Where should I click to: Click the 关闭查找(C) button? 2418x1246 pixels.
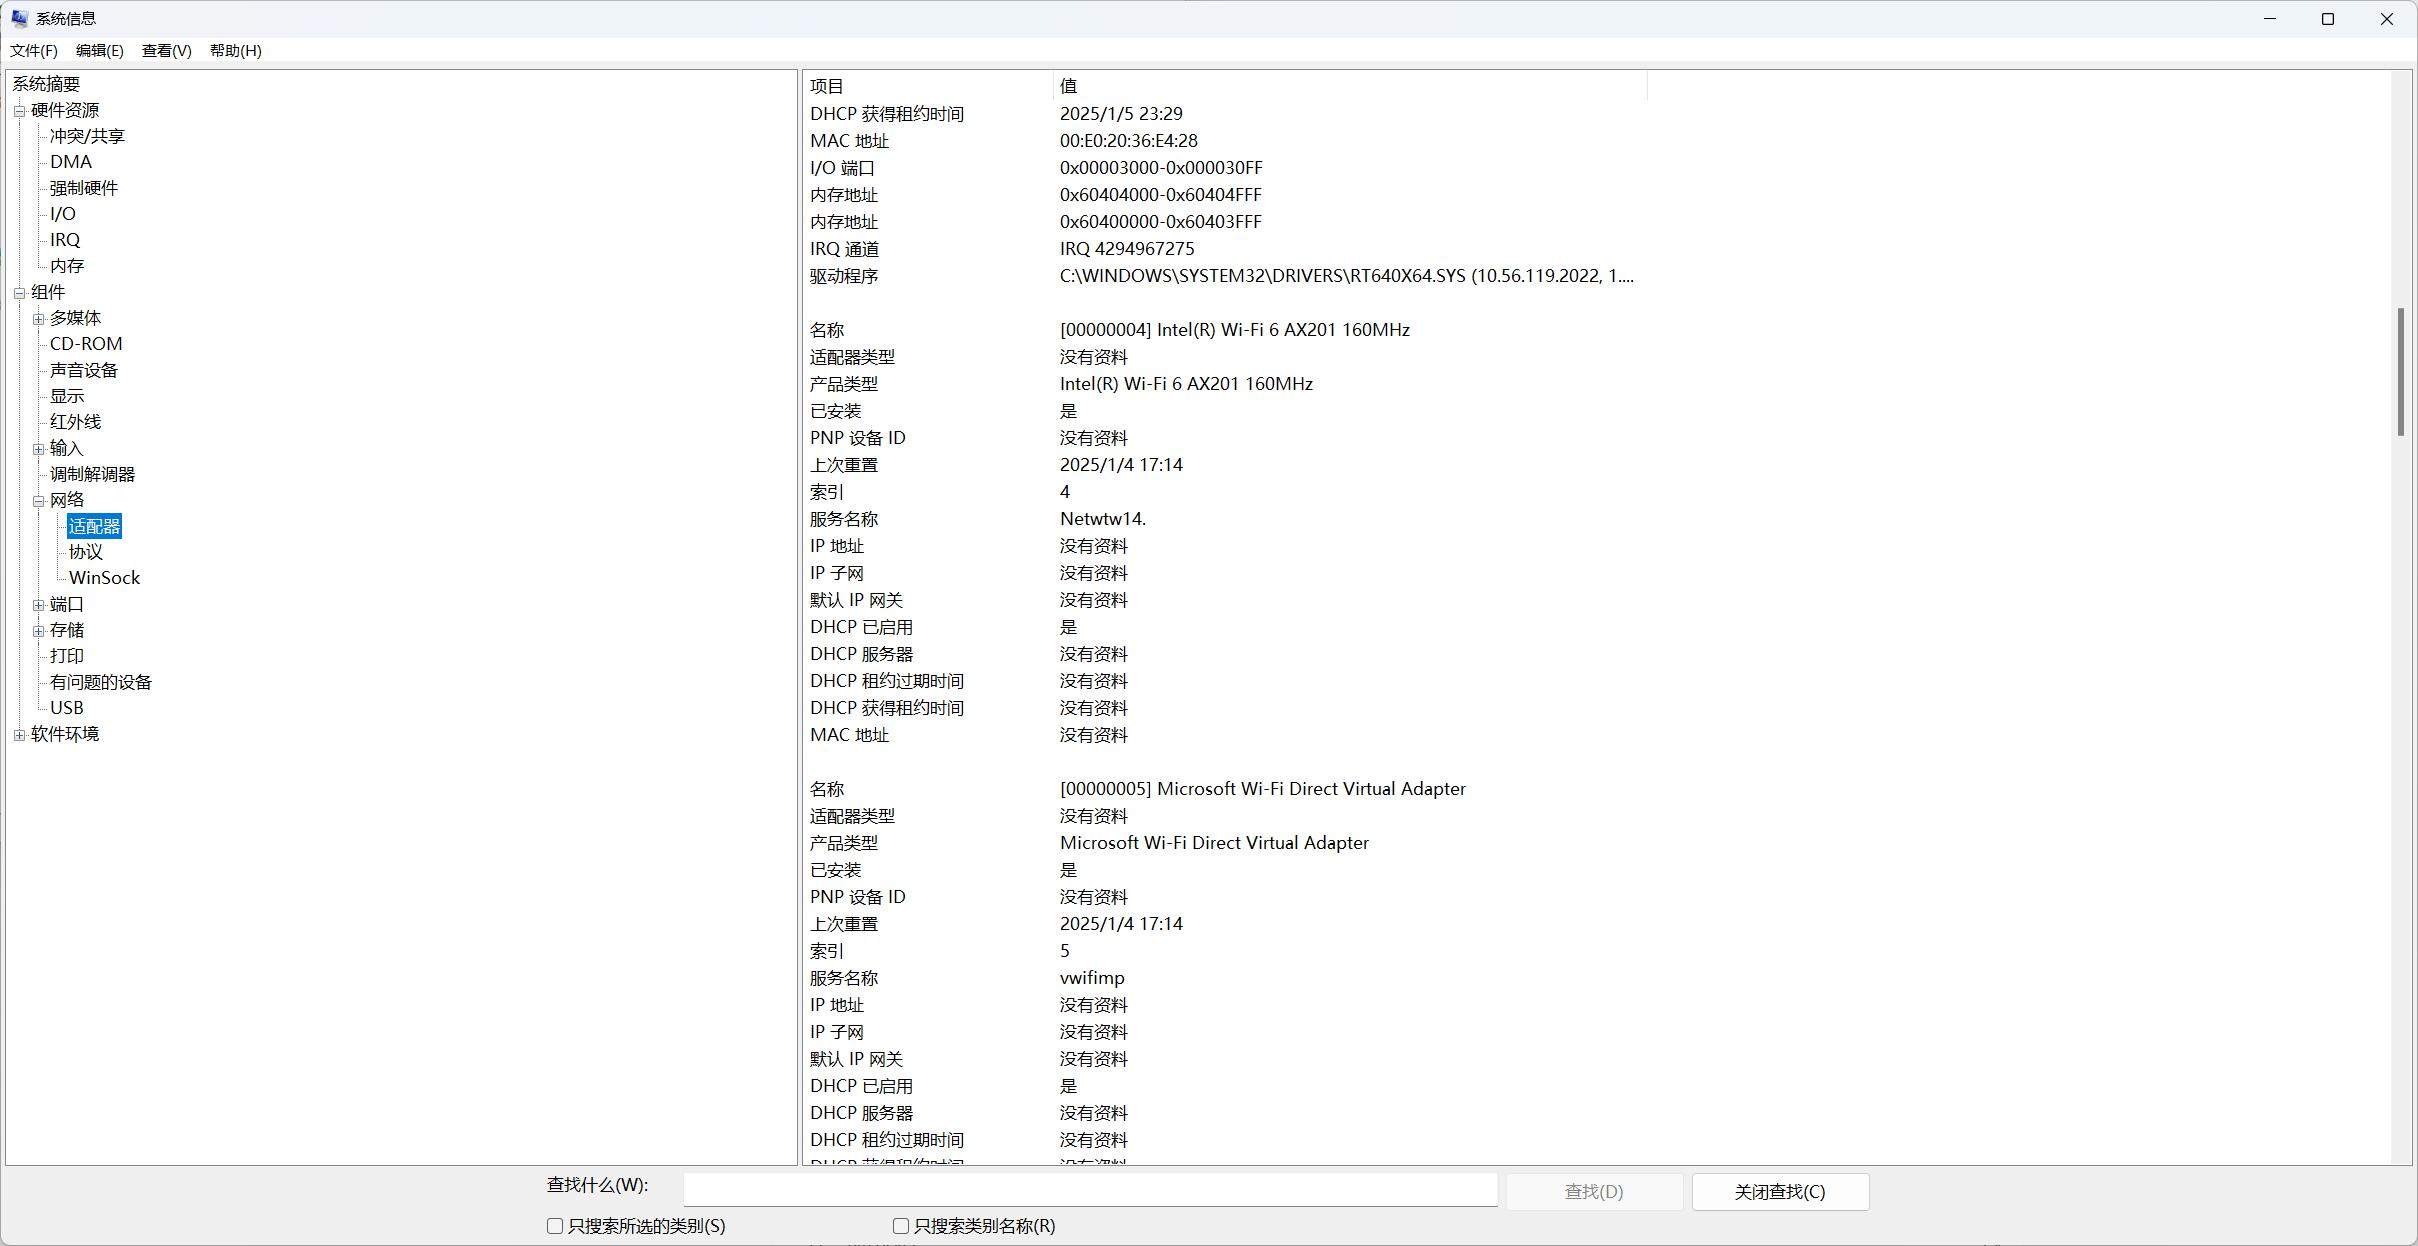tap(1779, 1192)
